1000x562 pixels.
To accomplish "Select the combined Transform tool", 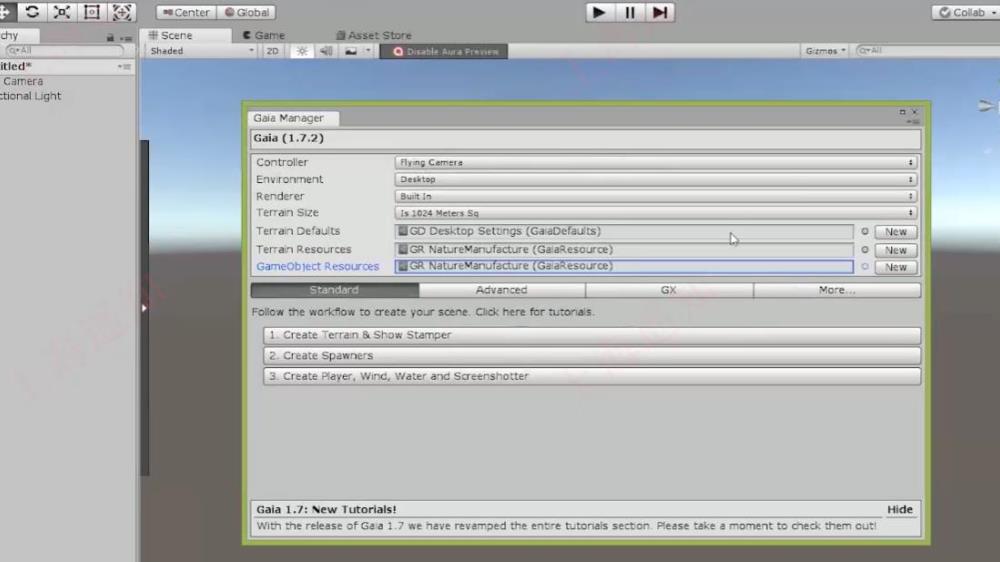I will point(121,12).
